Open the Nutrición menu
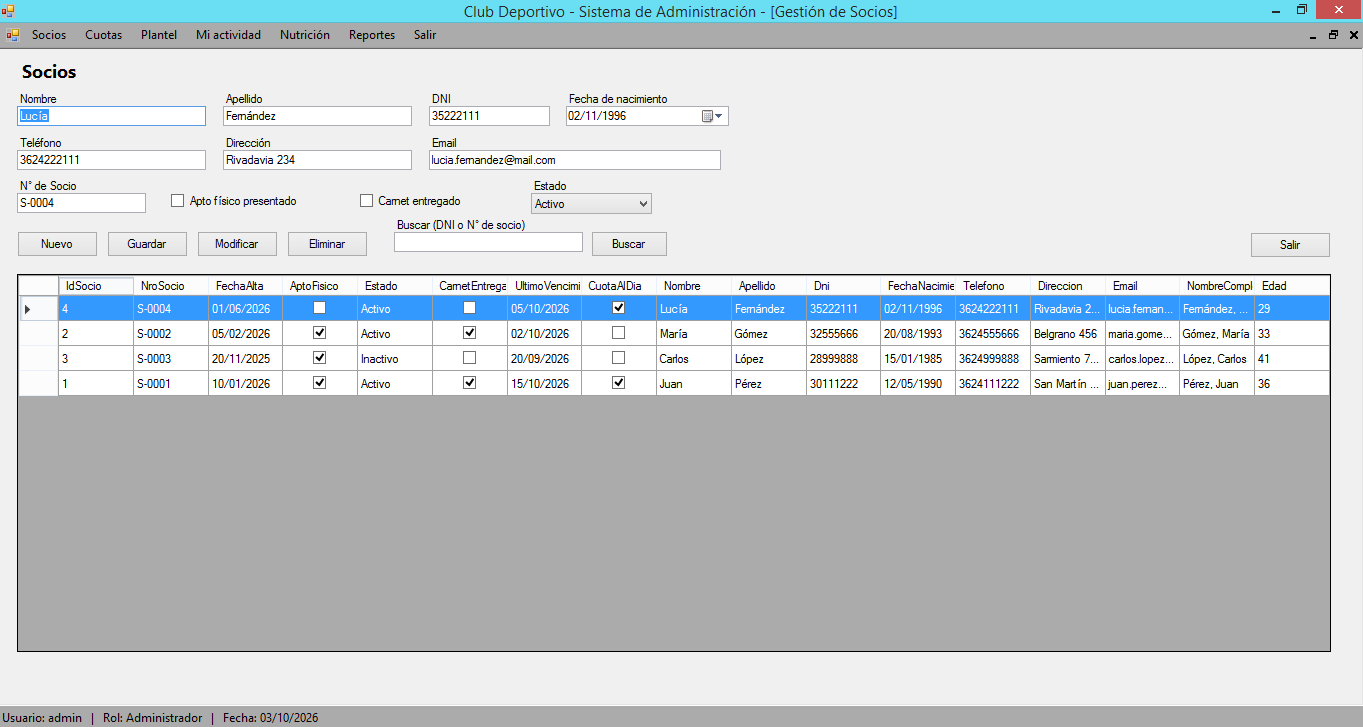This screenshot has width=1363, height=727. click(x=305, y=35)
